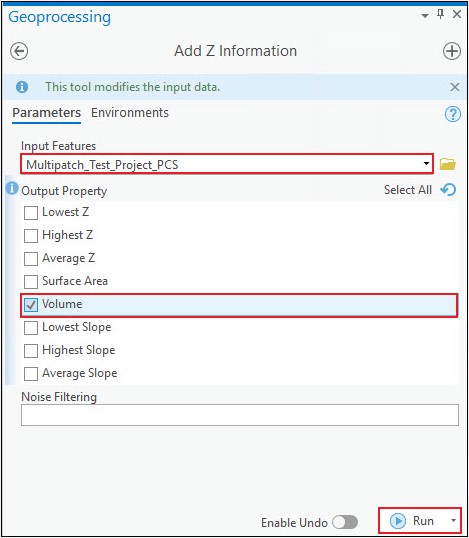Check the Lowest Z option

[31, 213]
